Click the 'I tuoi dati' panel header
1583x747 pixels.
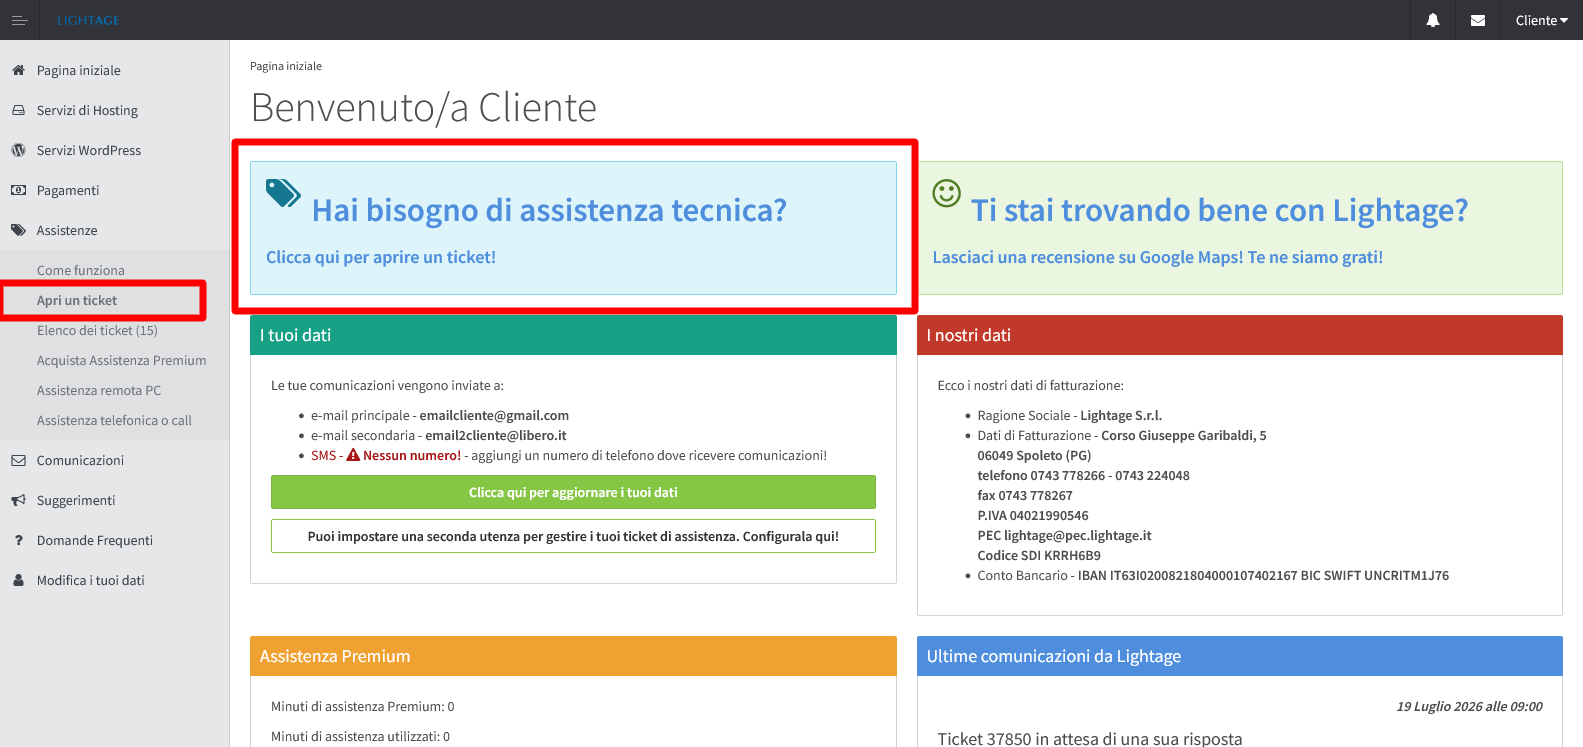click(573, 335)
